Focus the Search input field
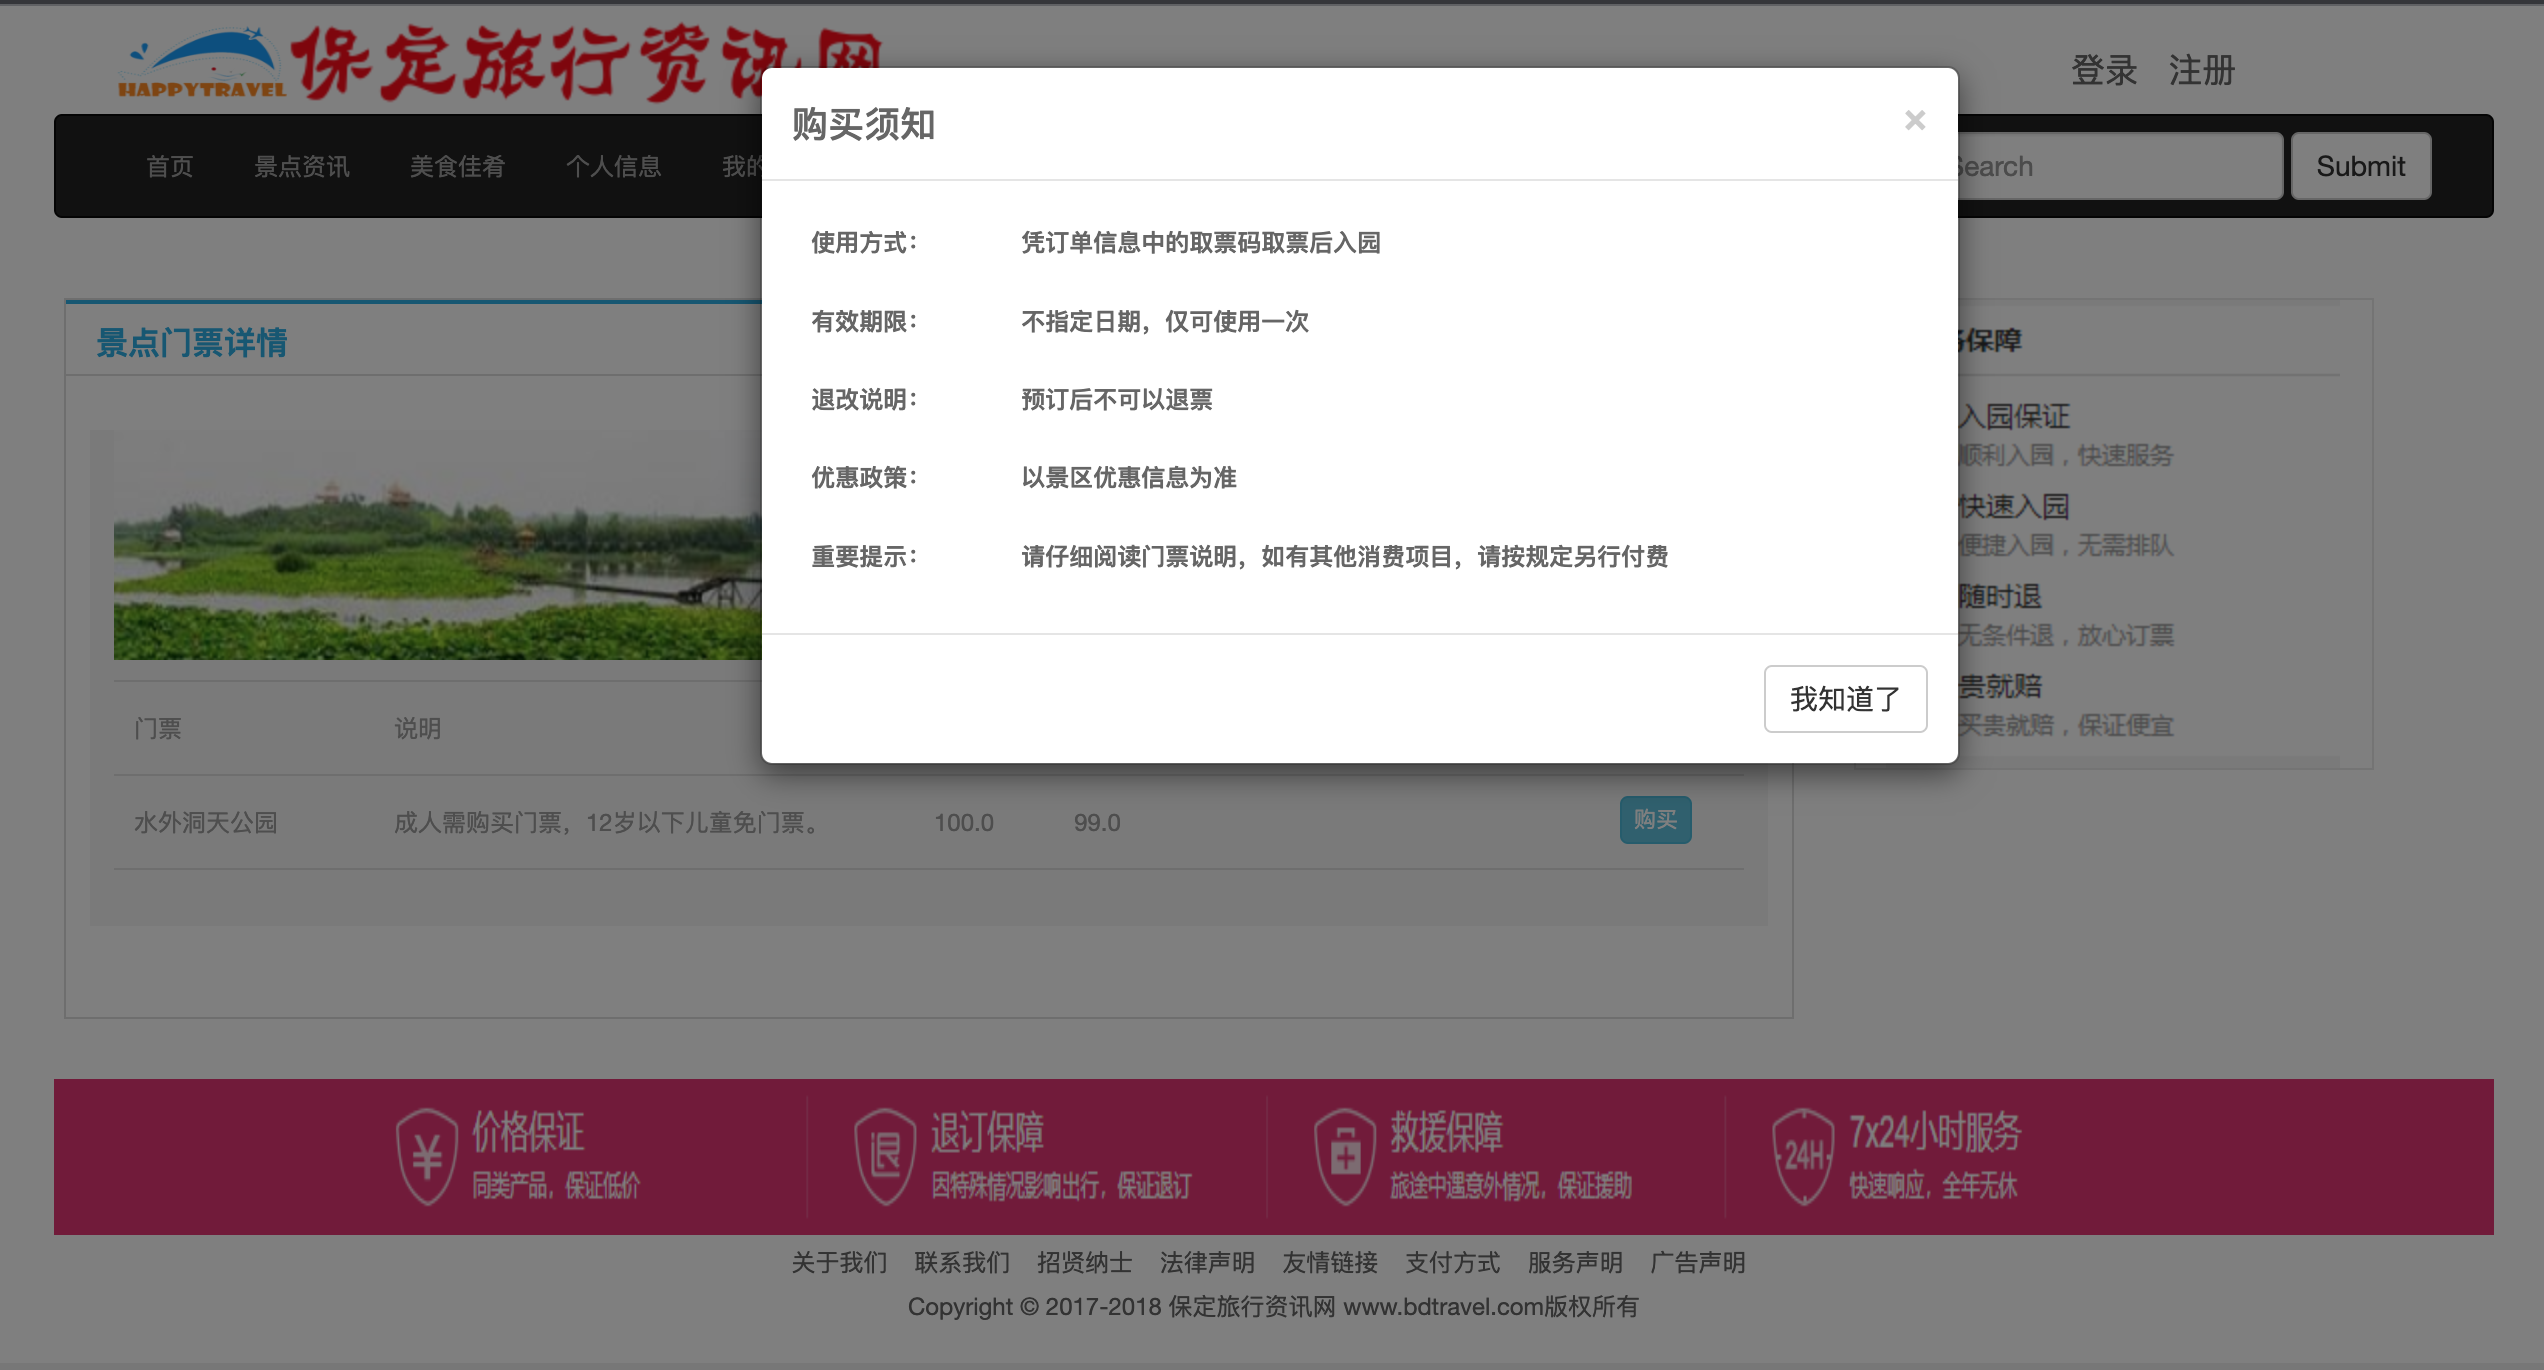The image size is (2544, 1370). tap(2119, 166)
